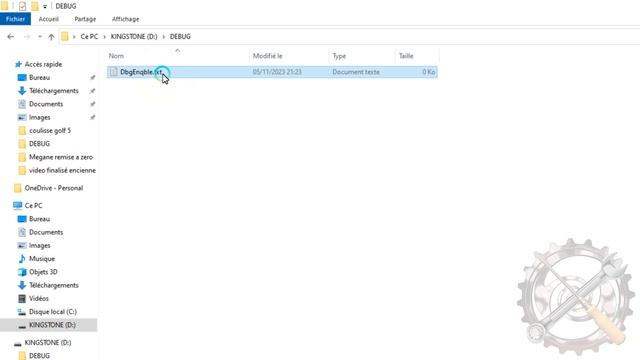The image size is (640, 360).
Task: Select Ce PC in the navigation tree
Action: 33,206
